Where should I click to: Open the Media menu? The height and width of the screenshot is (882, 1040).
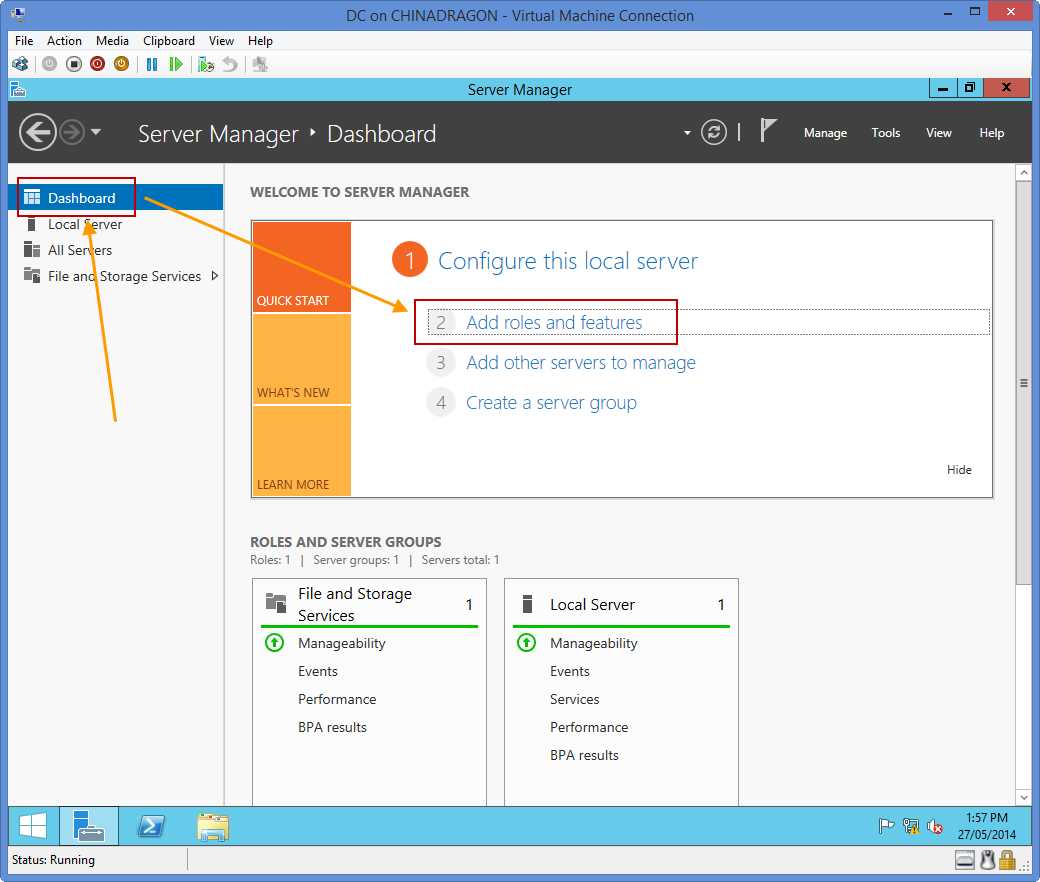112,40
